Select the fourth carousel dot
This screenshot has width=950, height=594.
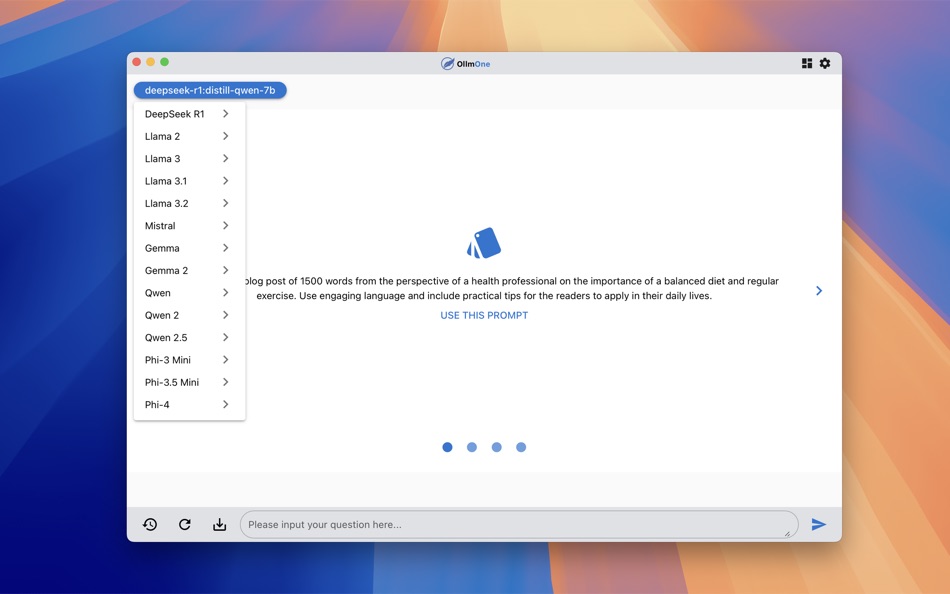(521, 447)
